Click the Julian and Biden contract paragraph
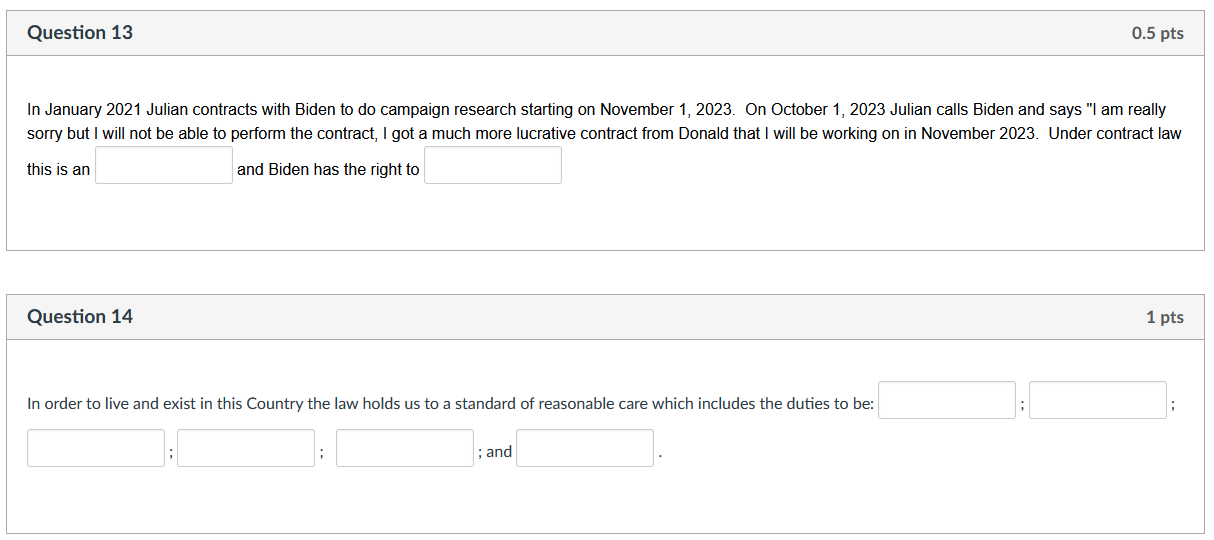Image resolution: width=1214 pixels, height=540 pixels. click(x=600, y=121)
